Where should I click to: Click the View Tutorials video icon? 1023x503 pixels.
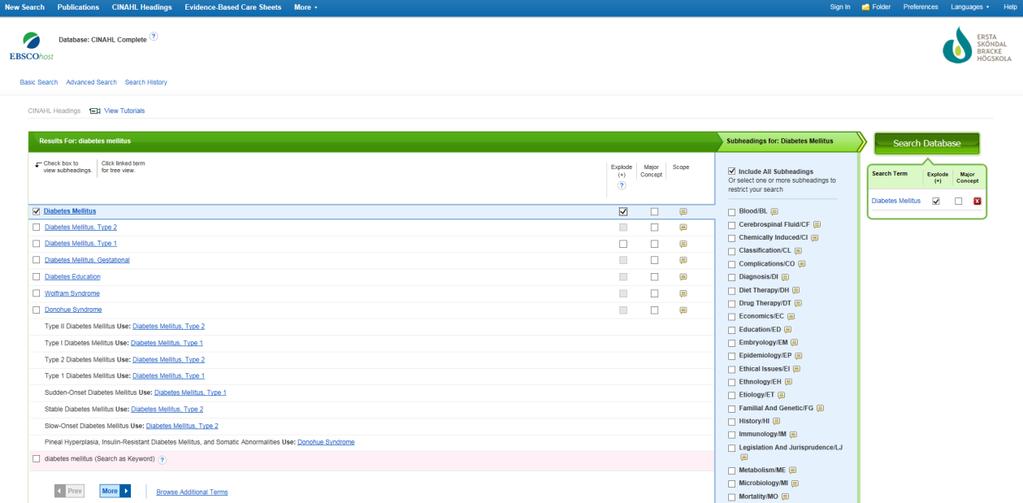tap(95, 111)
